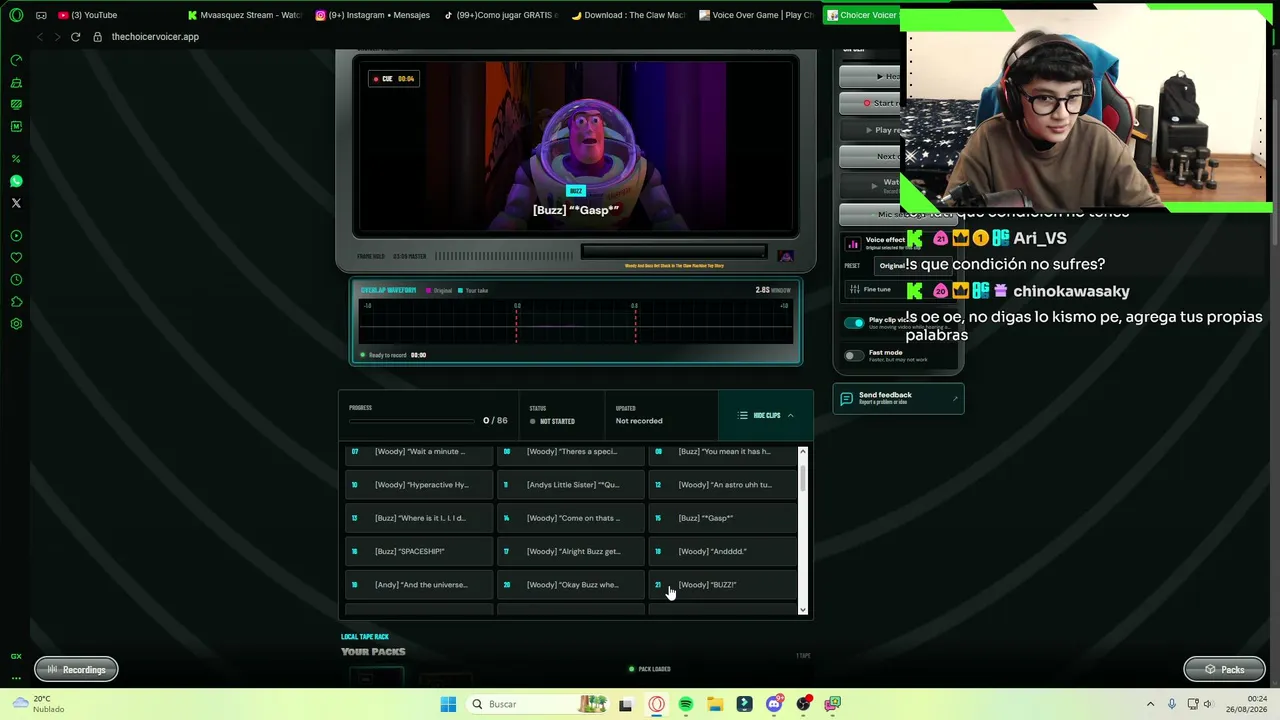This screenshot has width=1280, height=720.
Task: Select clip 16 Buzz SPACESHIP!
Action: point(419,551)
